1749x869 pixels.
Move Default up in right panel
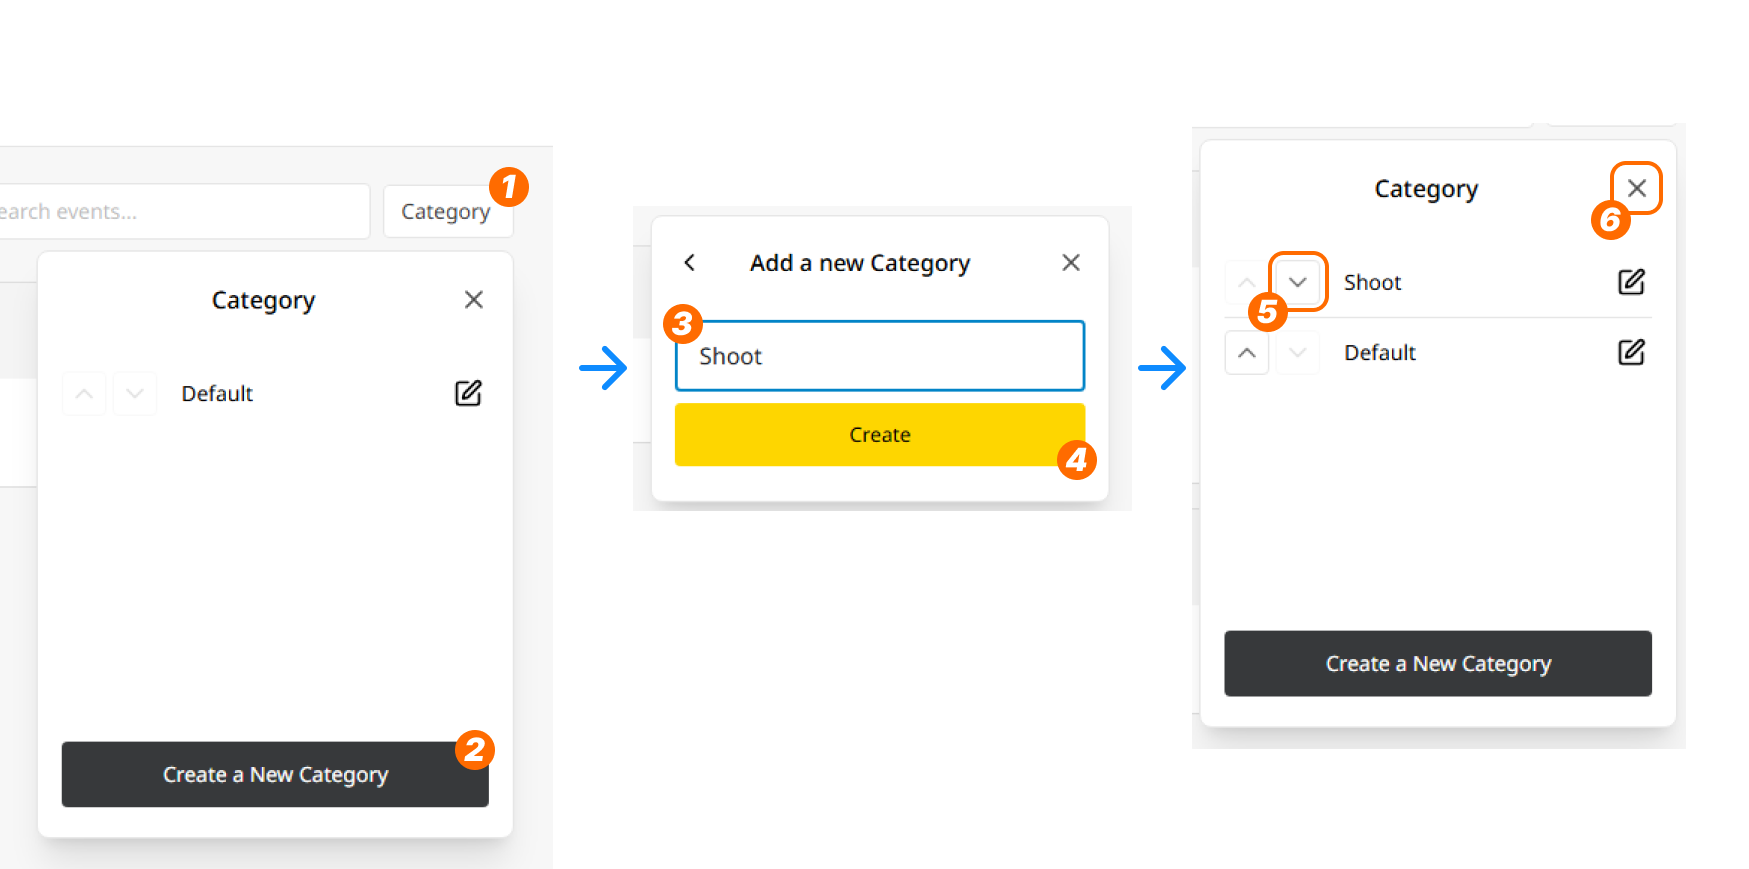[1247, 353]
